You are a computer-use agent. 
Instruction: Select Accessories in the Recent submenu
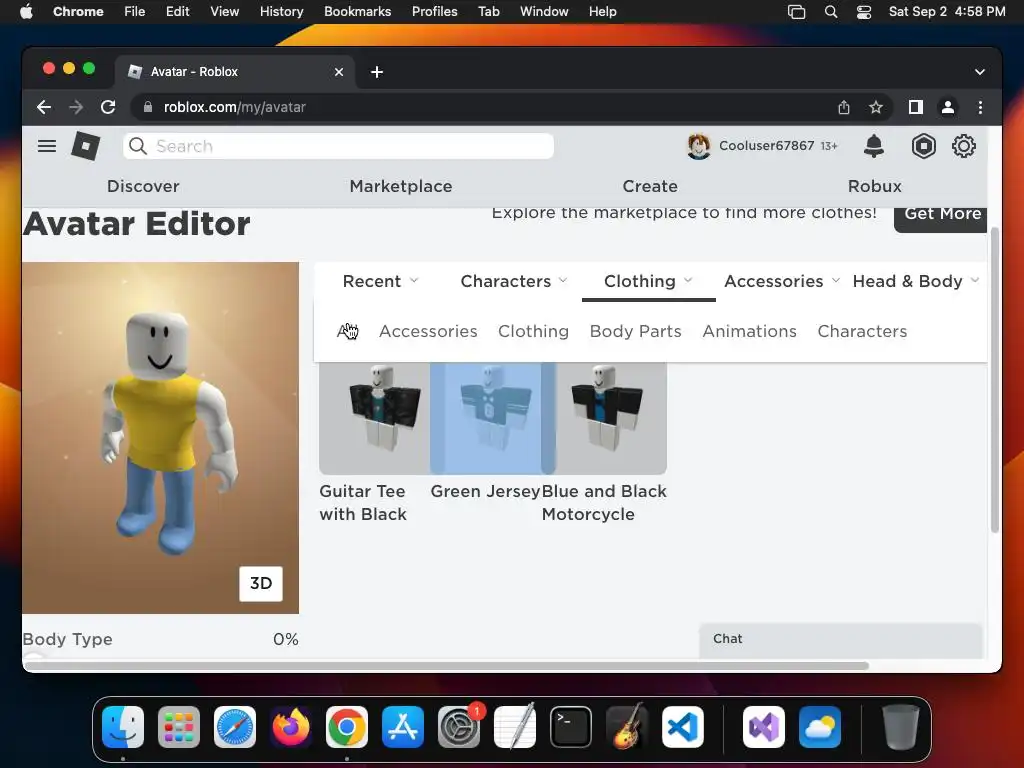click(428, 331)
